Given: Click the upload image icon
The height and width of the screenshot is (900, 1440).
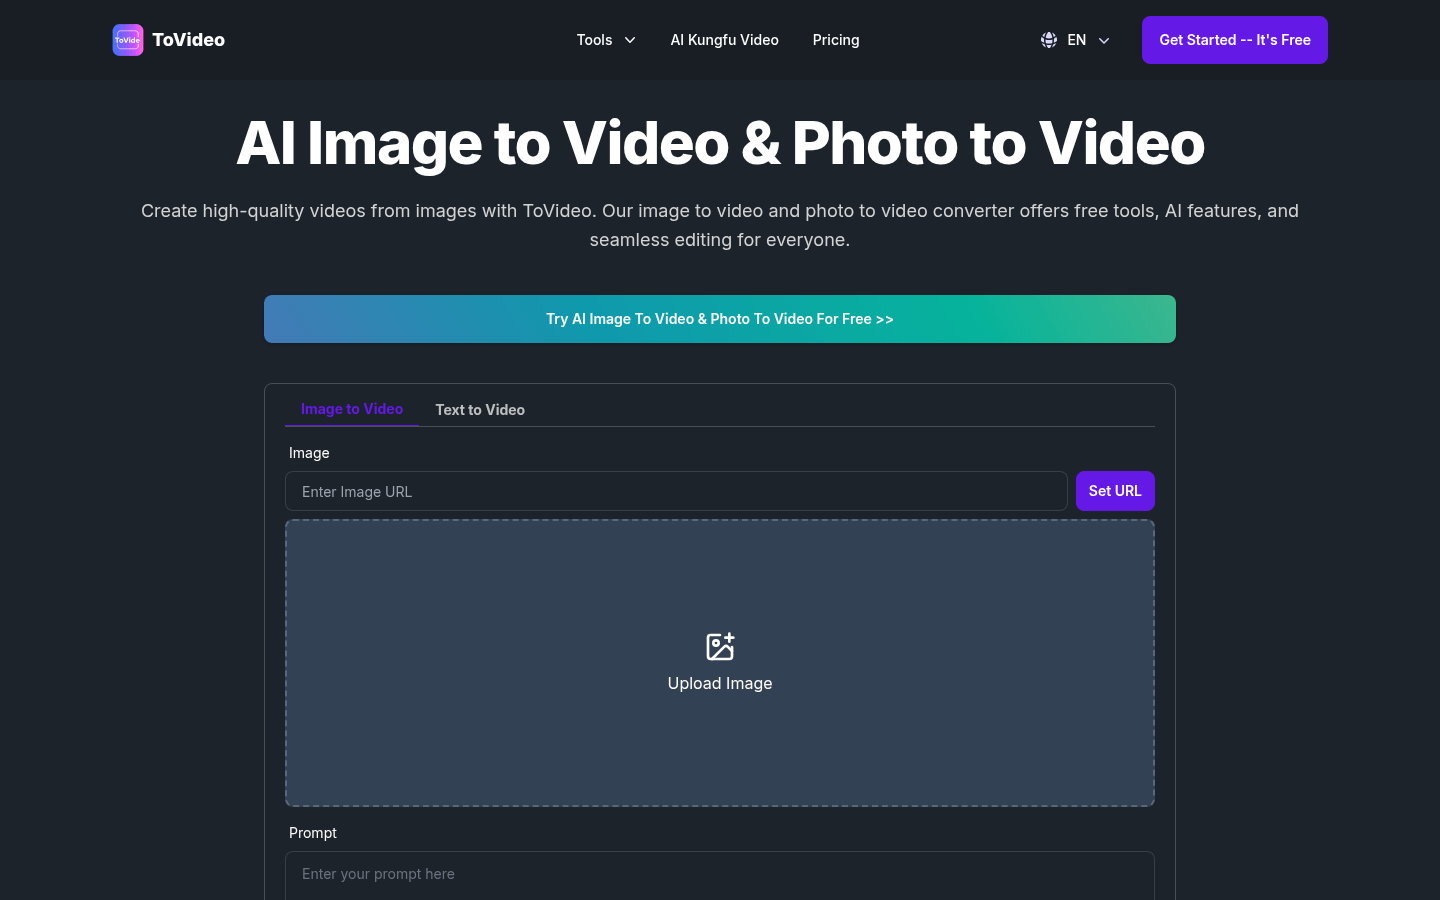Looking at the screenshot, I should tap(720, 646).
